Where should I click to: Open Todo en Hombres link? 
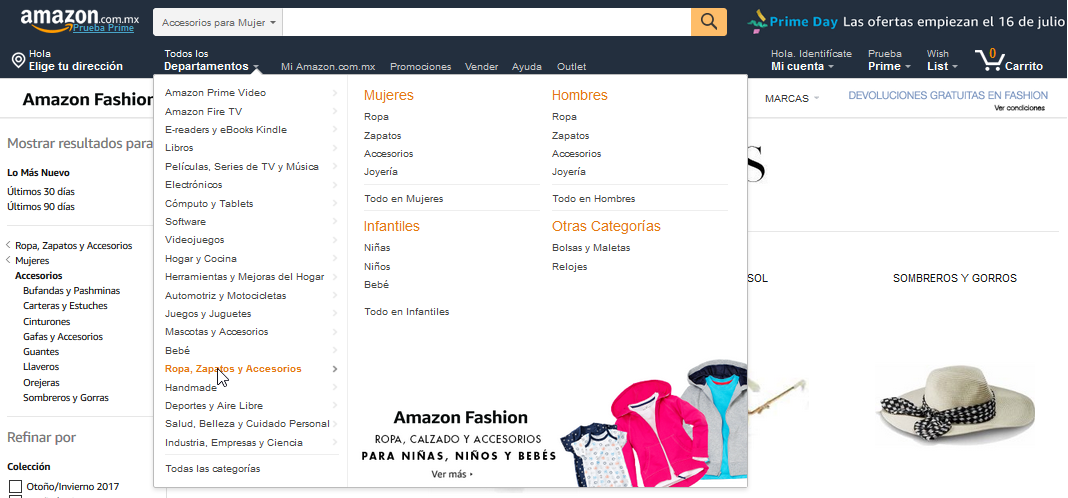[593, 199]
